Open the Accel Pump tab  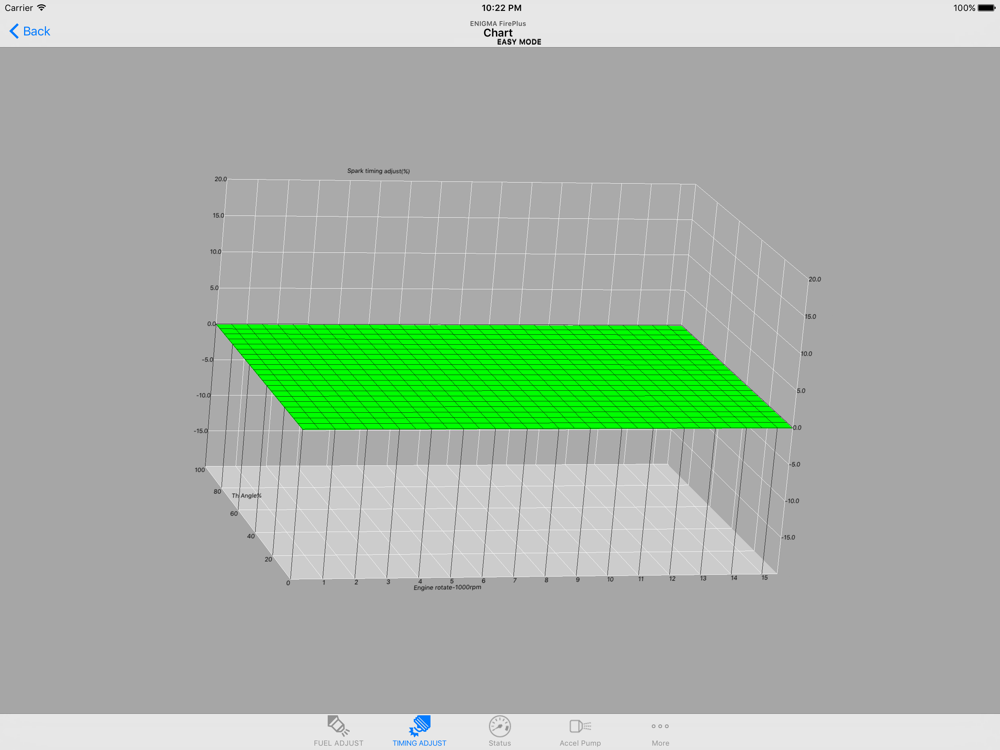[580, 731]
